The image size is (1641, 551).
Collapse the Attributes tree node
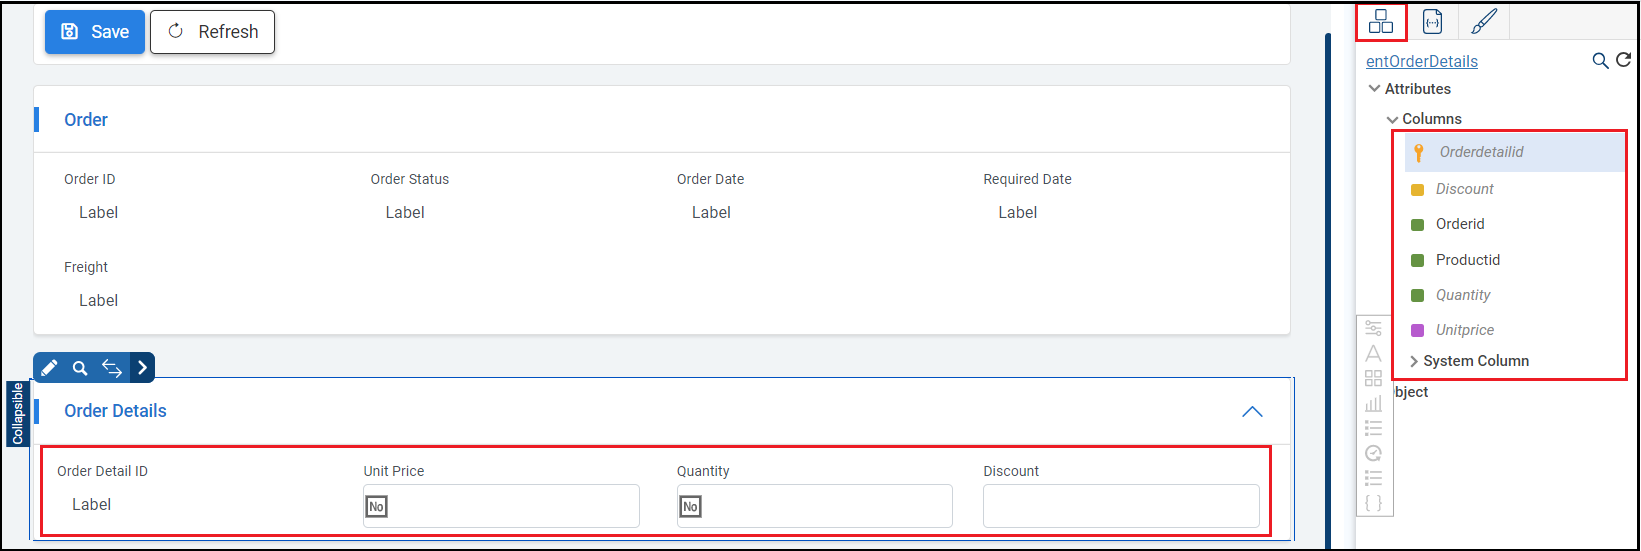click(x=1374, y=89)
